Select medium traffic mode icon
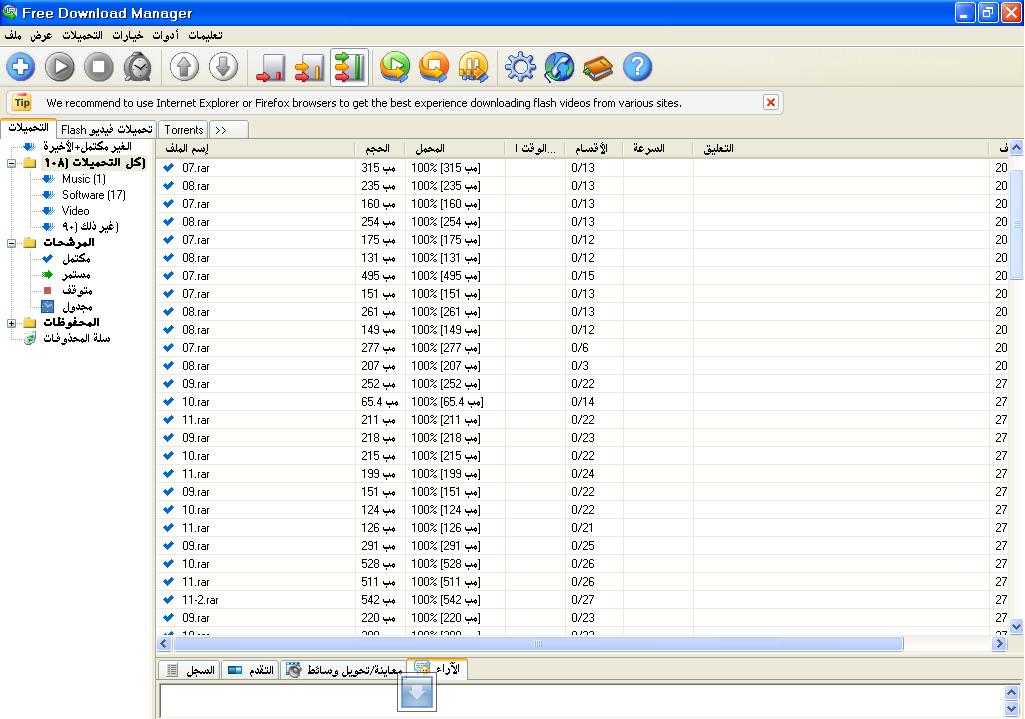This screenshot has width=1025, height=719. 310,67
